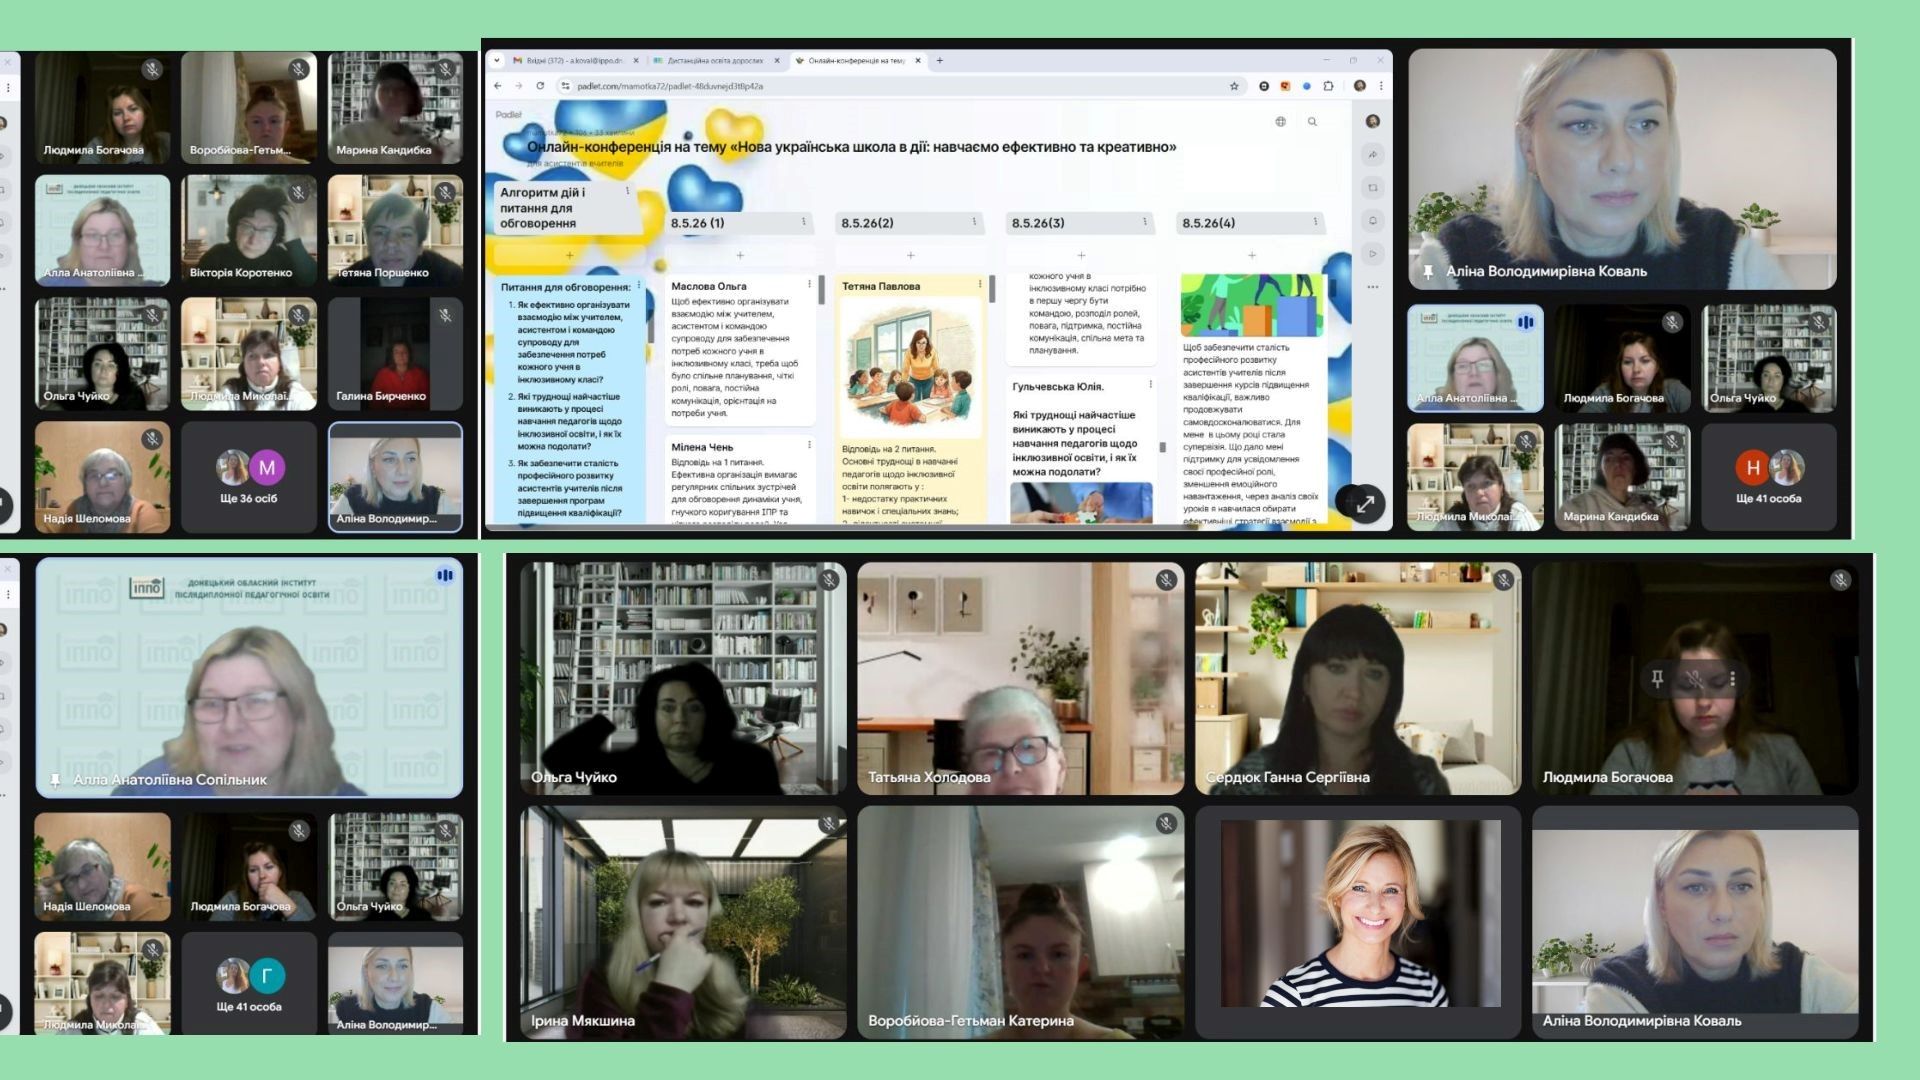Switch to Дистанційна освіта дорослих tab
This screenshot has width=1920, height=1080.
pos(714,61)
